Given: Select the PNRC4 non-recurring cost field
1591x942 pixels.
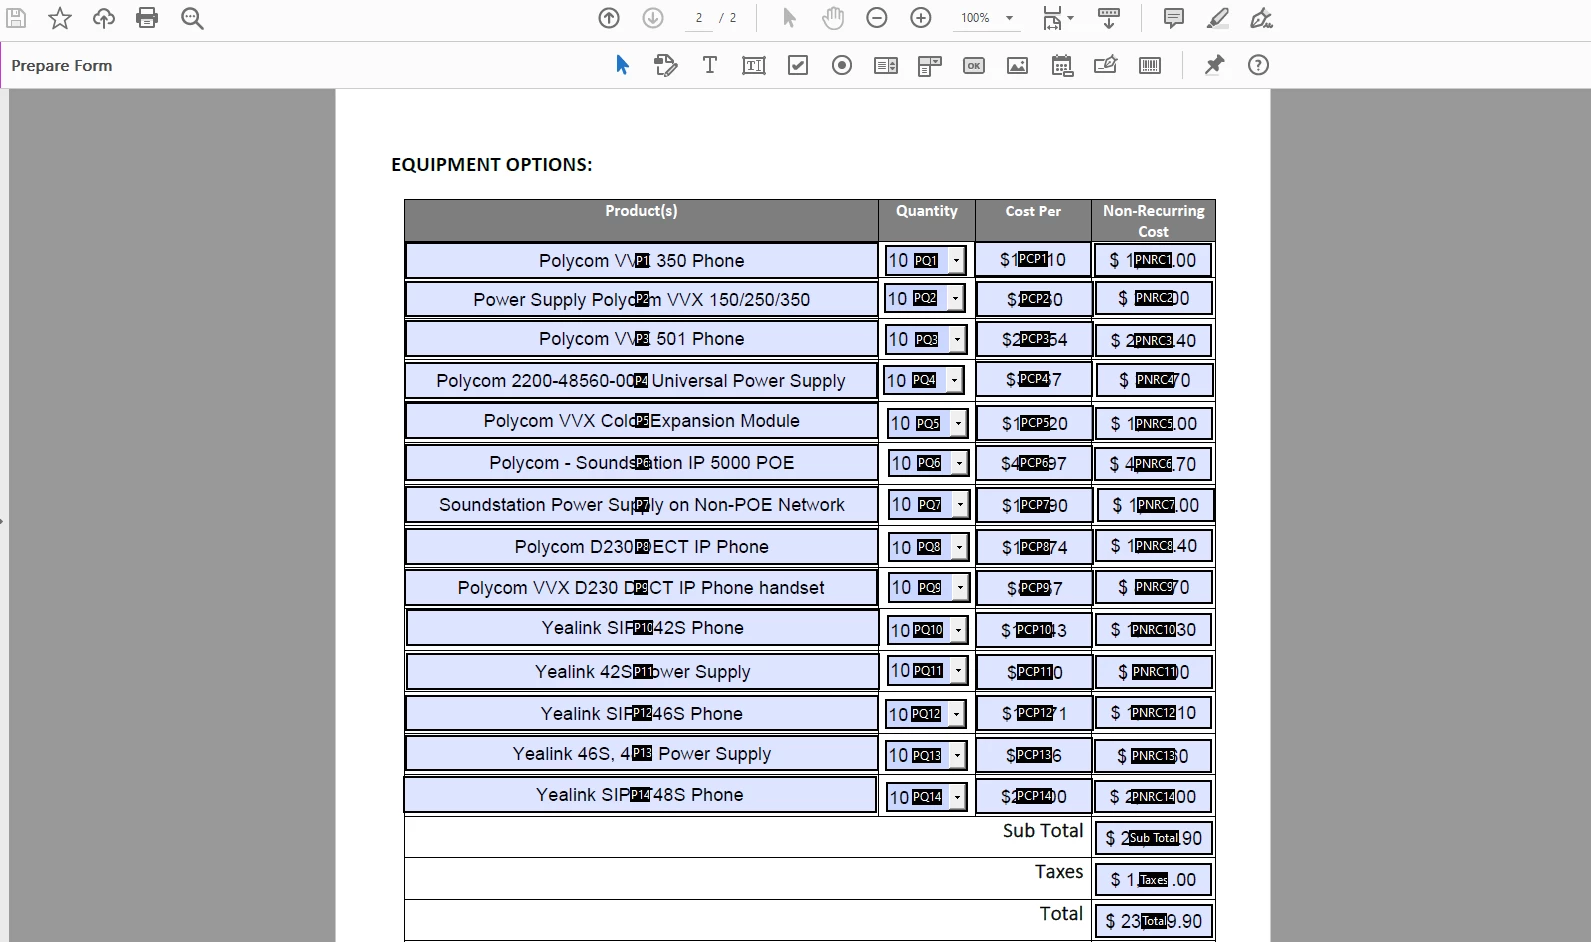Looking at the screenshot, I should (1154, 380).
